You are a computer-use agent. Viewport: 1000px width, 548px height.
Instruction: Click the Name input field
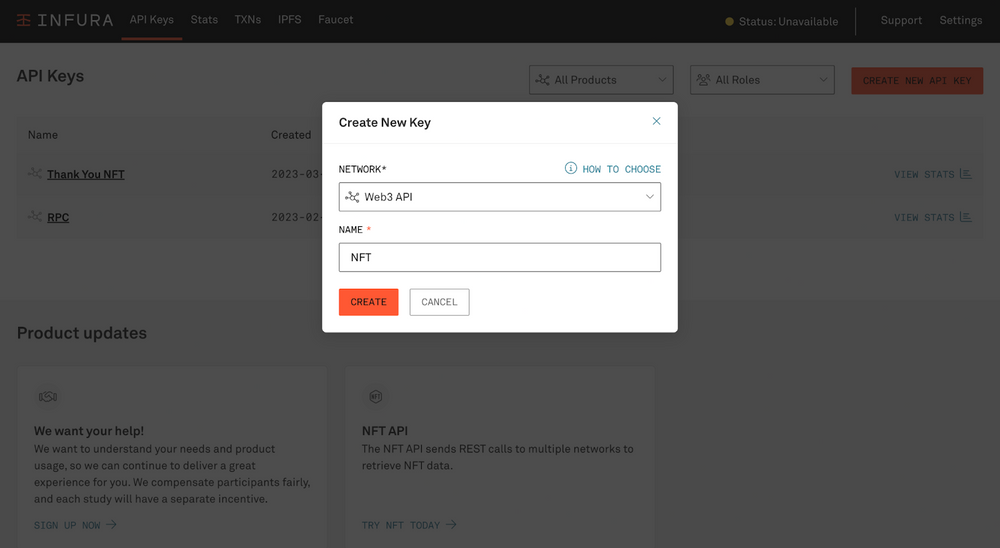point(499,257)
